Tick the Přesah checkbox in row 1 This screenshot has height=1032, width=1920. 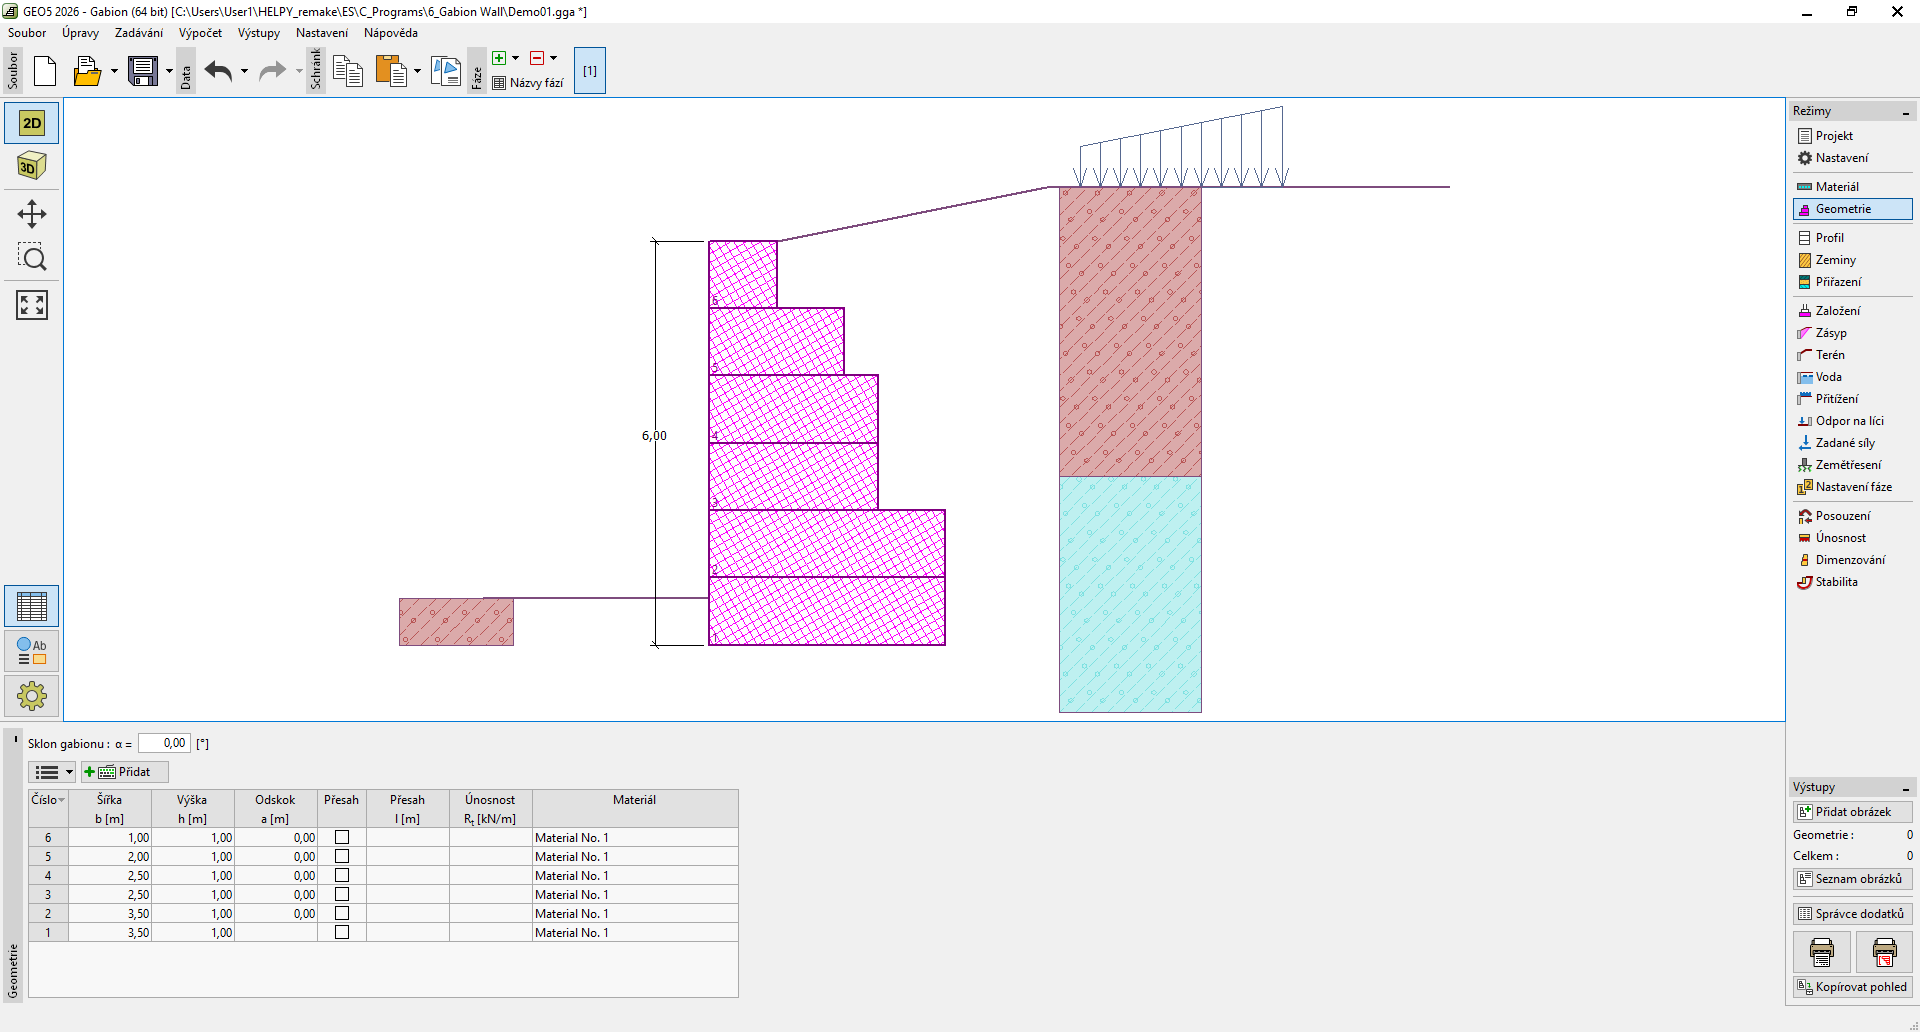342,932
